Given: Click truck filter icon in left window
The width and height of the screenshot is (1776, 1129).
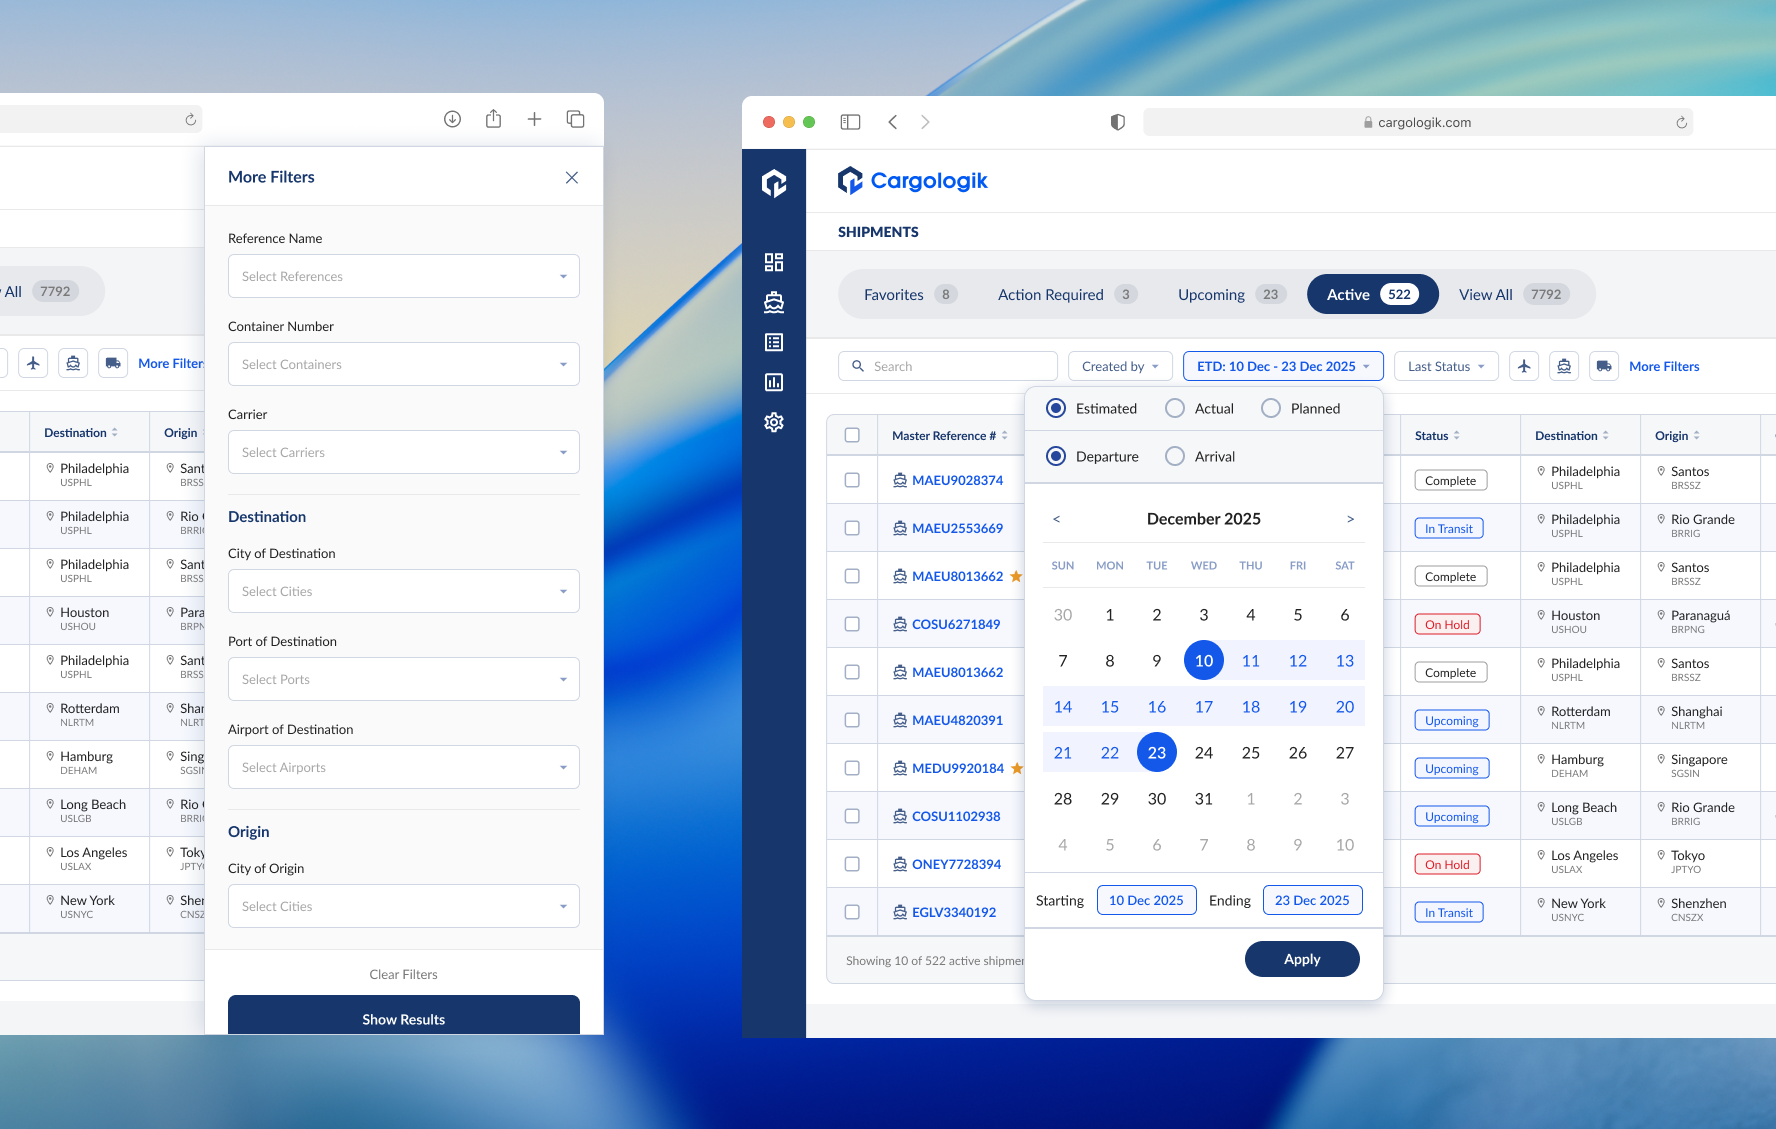Looking at the screenshot, I should coord(113,363).
